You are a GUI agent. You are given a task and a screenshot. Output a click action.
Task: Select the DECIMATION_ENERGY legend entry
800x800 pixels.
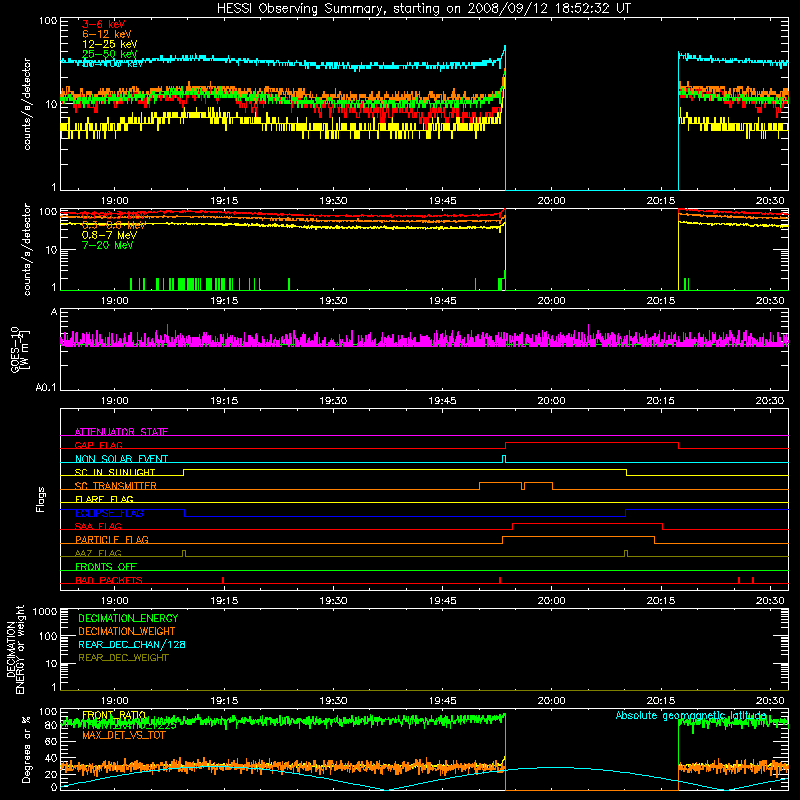tap(128, 618)
